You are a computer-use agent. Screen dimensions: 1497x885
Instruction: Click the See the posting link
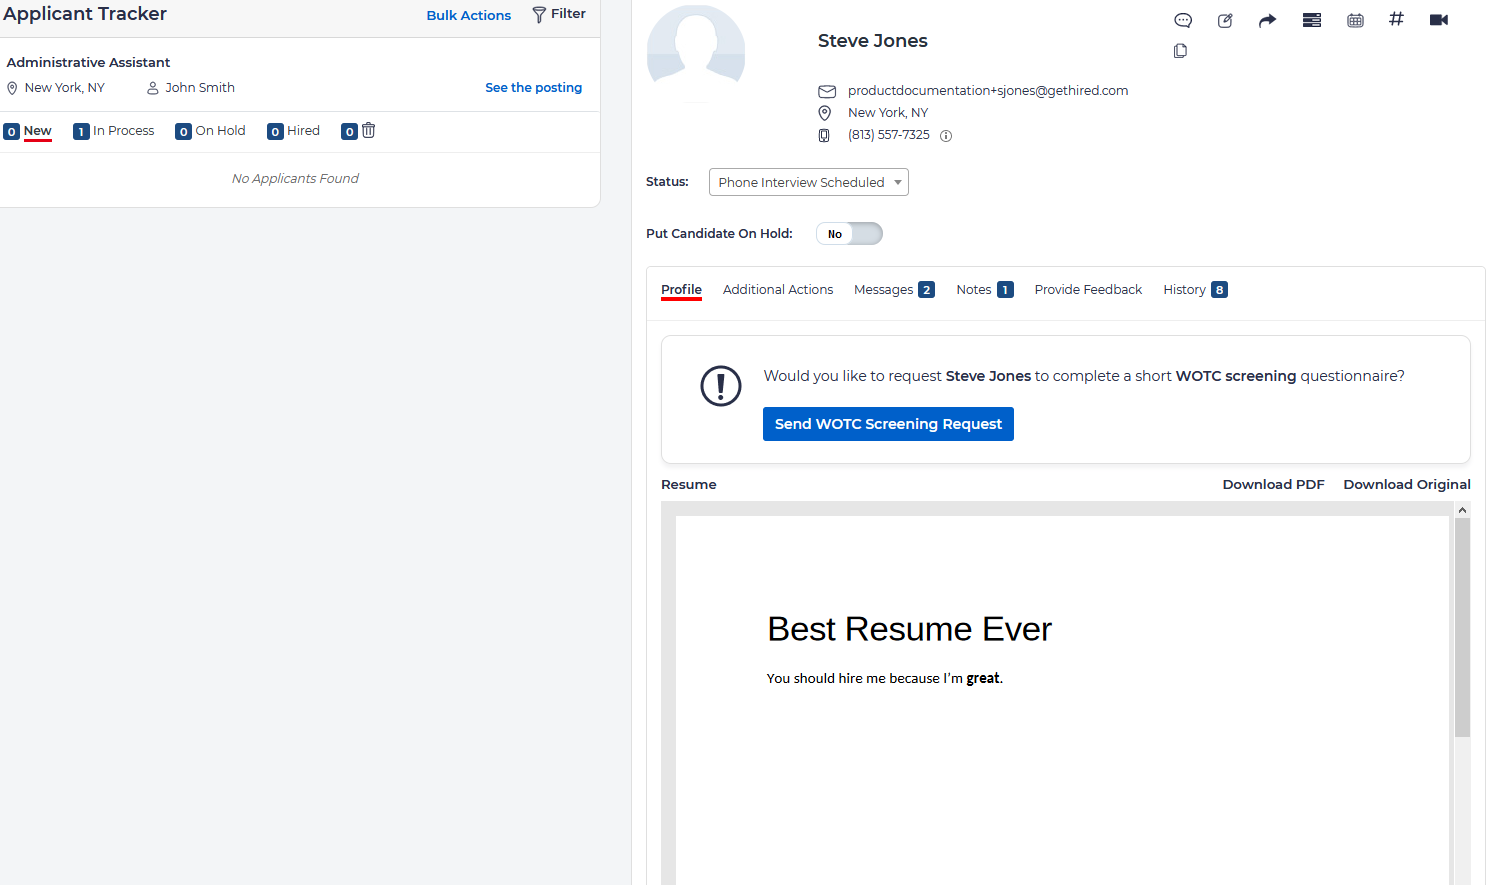coord(533,88)
